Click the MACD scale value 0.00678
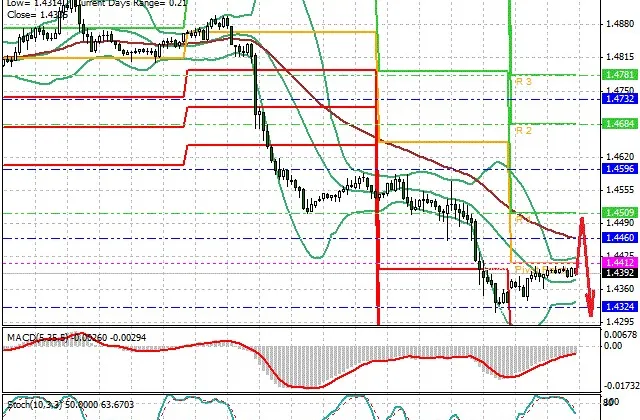This screenshot has height=420, width=640. tap(620, 335)
